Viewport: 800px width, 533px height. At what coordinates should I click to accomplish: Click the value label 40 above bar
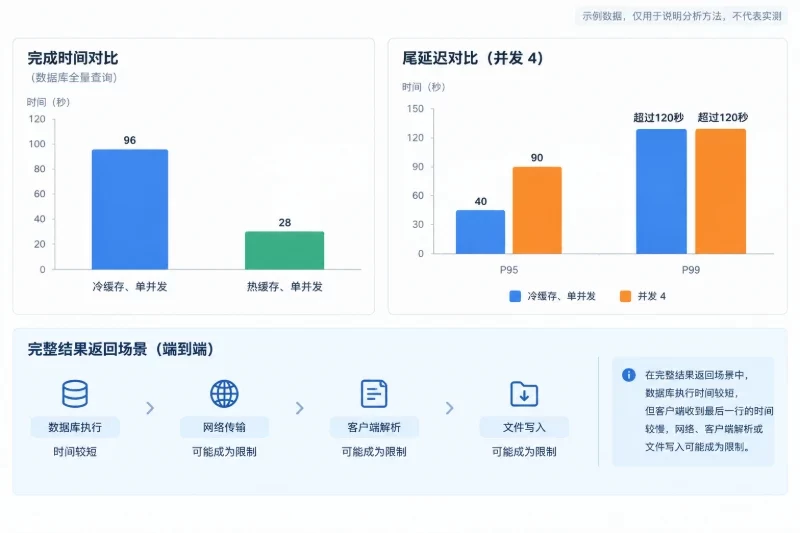tap(481, 201)
